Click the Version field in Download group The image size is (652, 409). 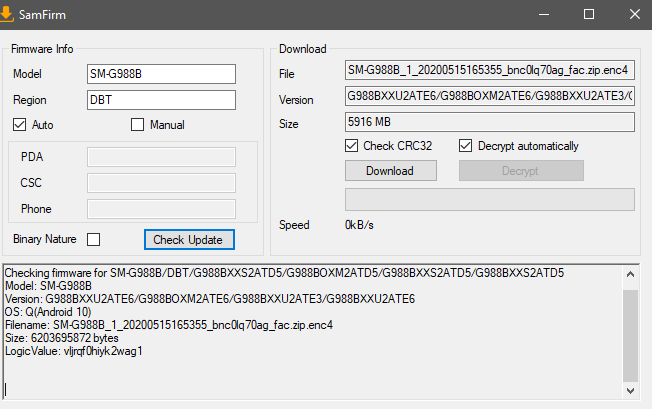pyautogui.click(x=490, y=96)
